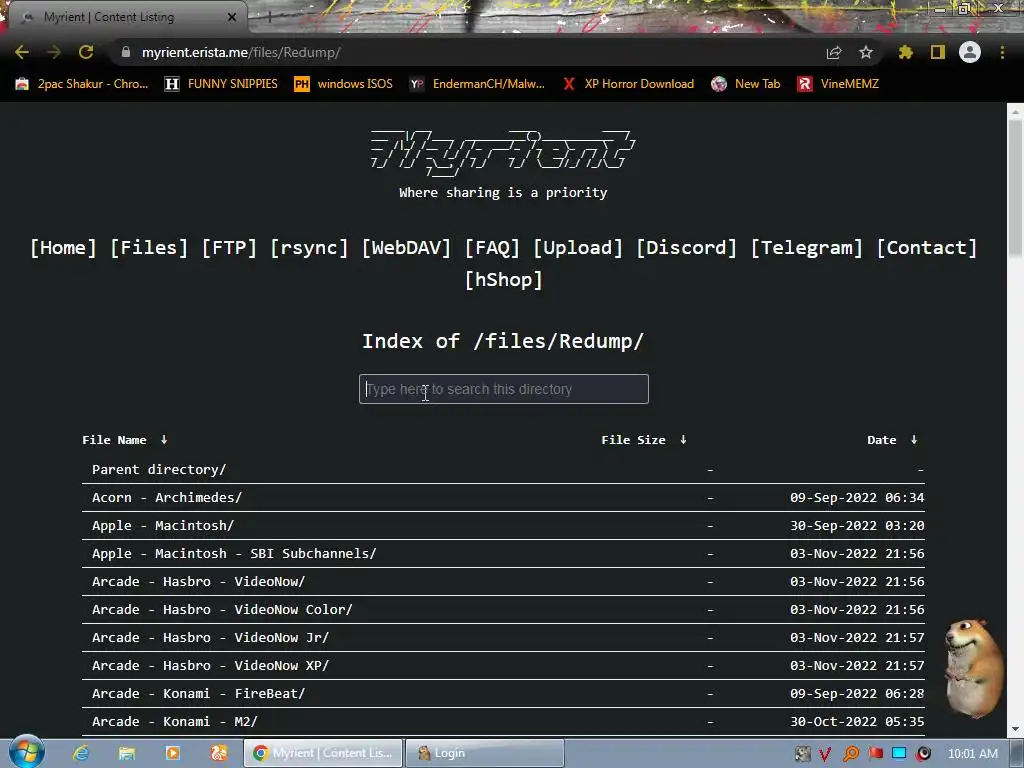1024x768 pixels.
Task: Reload the page with the refresh icon
Action: tap(86, 52)
